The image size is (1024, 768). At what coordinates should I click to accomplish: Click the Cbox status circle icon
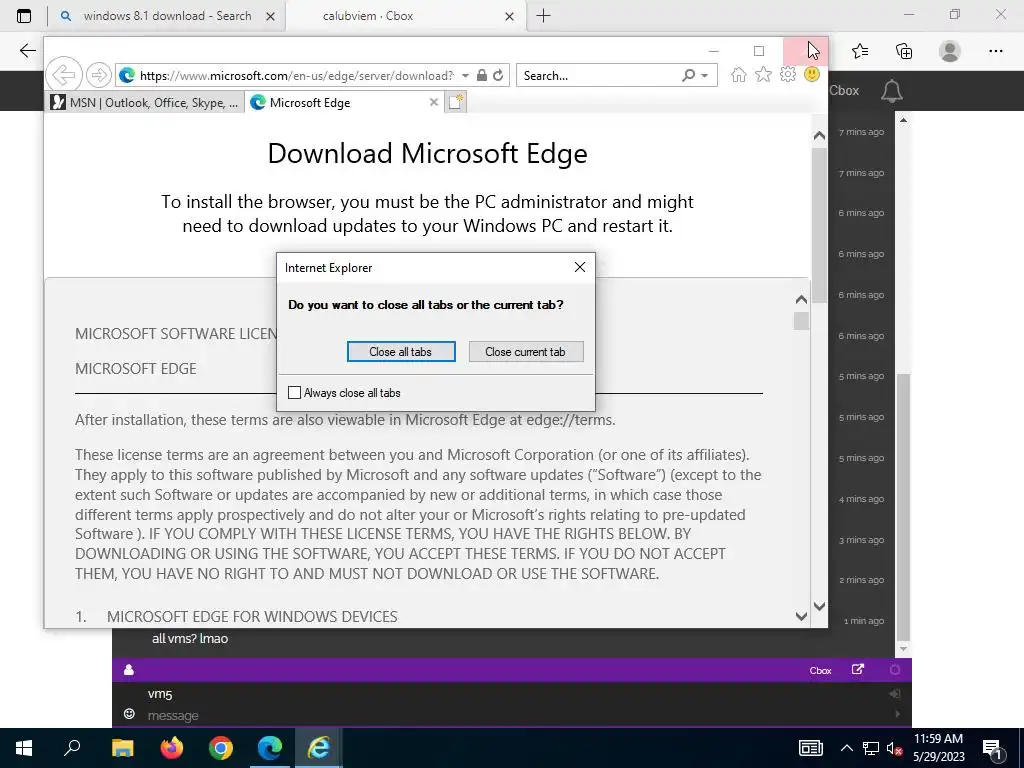895,669
